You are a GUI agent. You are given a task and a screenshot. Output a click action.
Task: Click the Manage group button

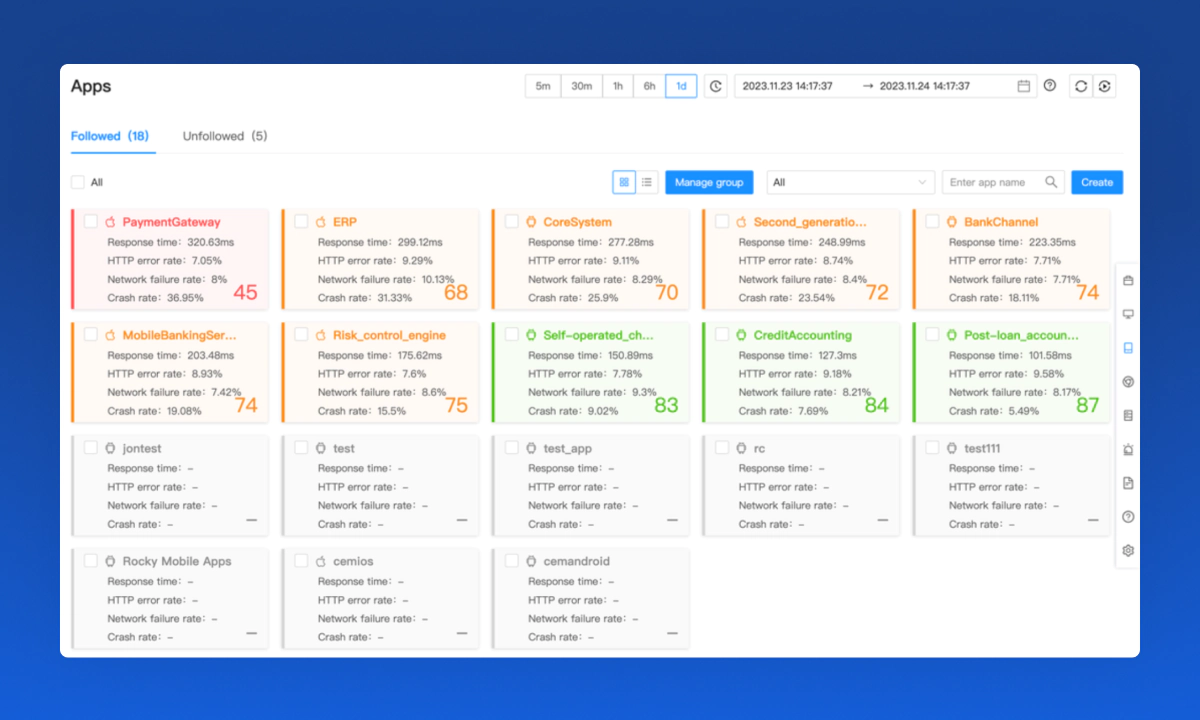click(709, 182)
